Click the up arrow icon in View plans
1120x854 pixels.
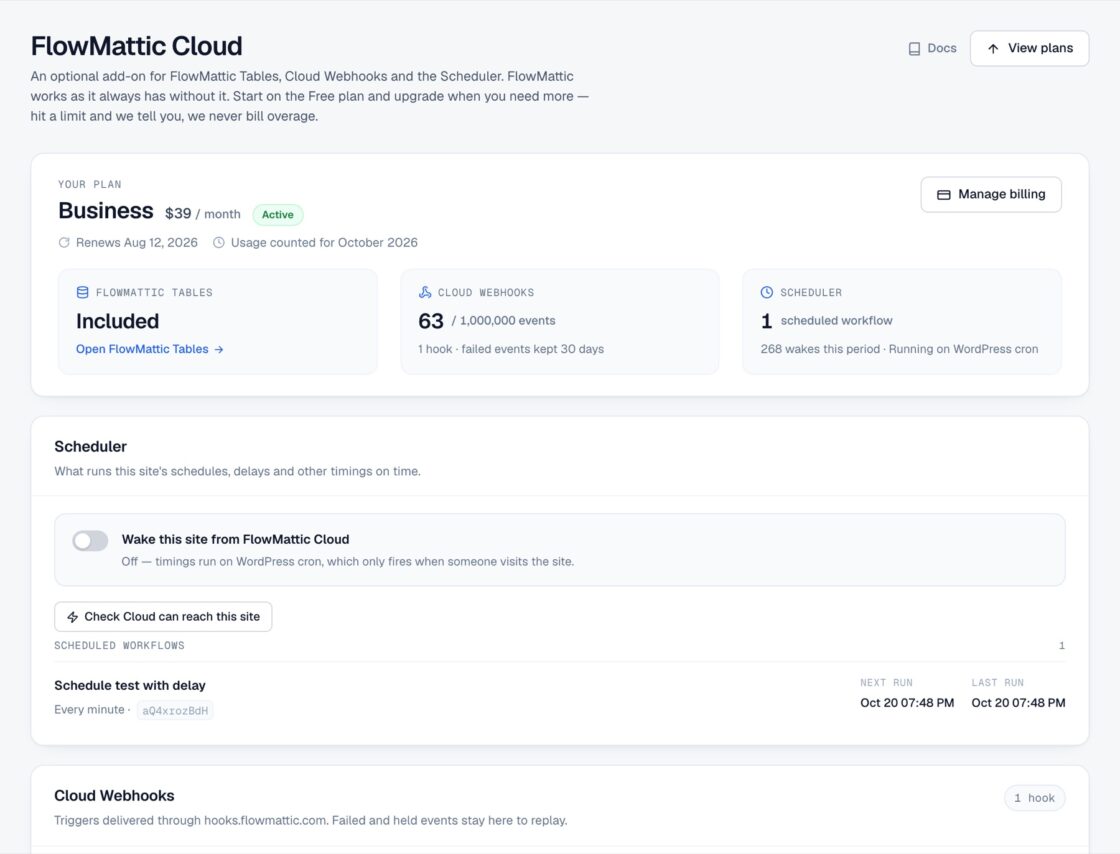(993, 49)
